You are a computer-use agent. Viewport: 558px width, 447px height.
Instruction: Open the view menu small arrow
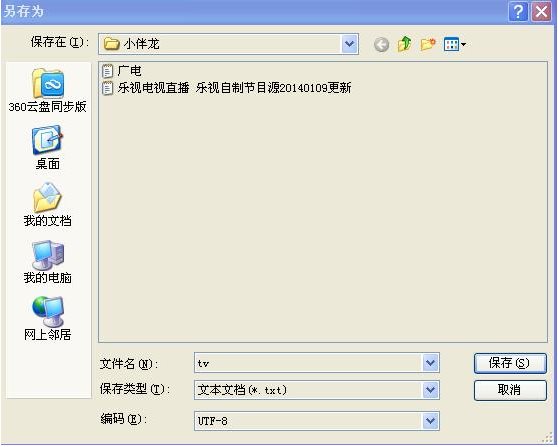[463, 45]
